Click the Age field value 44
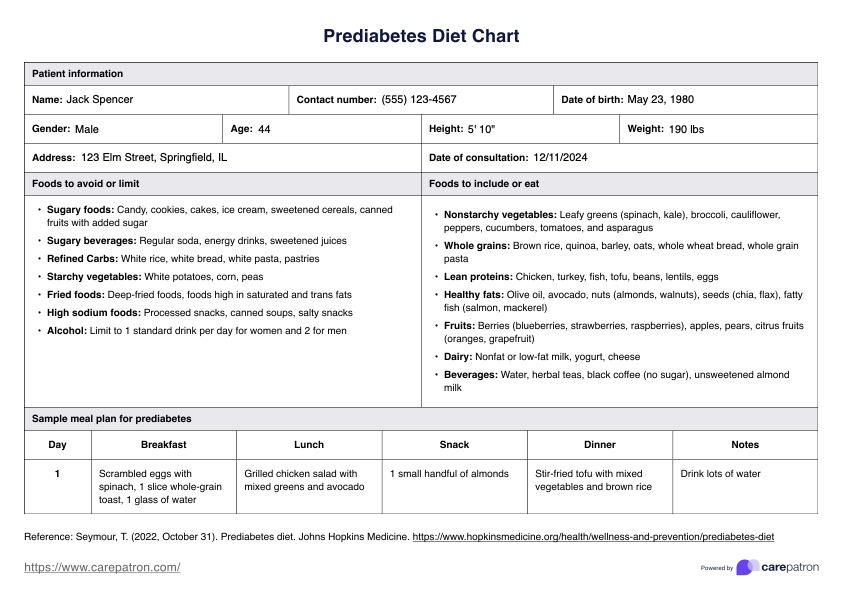Image resolution: width=842 pixels, height=595 pixels. [264, 129]
